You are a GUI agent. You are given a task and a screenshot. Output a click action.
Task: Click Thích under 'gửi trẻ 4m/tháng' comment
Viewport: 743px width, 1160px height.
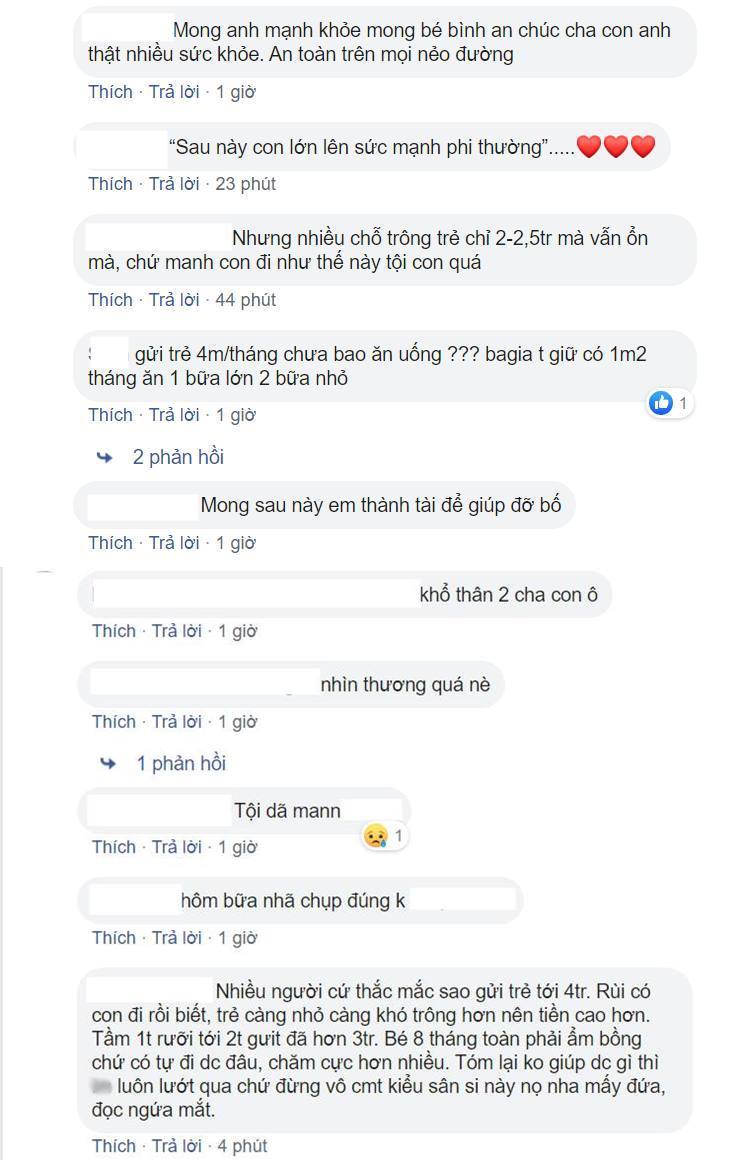pos(110,414)
